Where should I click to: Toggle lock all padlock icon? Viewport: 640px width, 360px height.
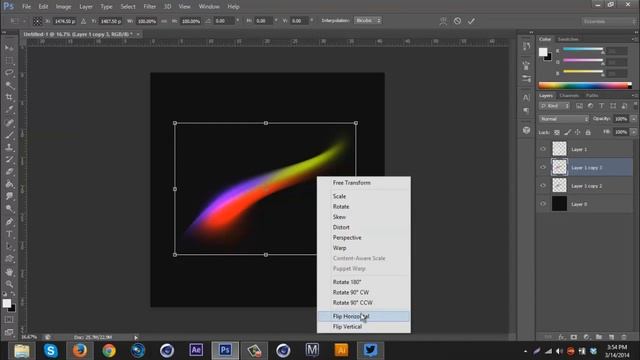pyautogui.click(x=588, y=132)
